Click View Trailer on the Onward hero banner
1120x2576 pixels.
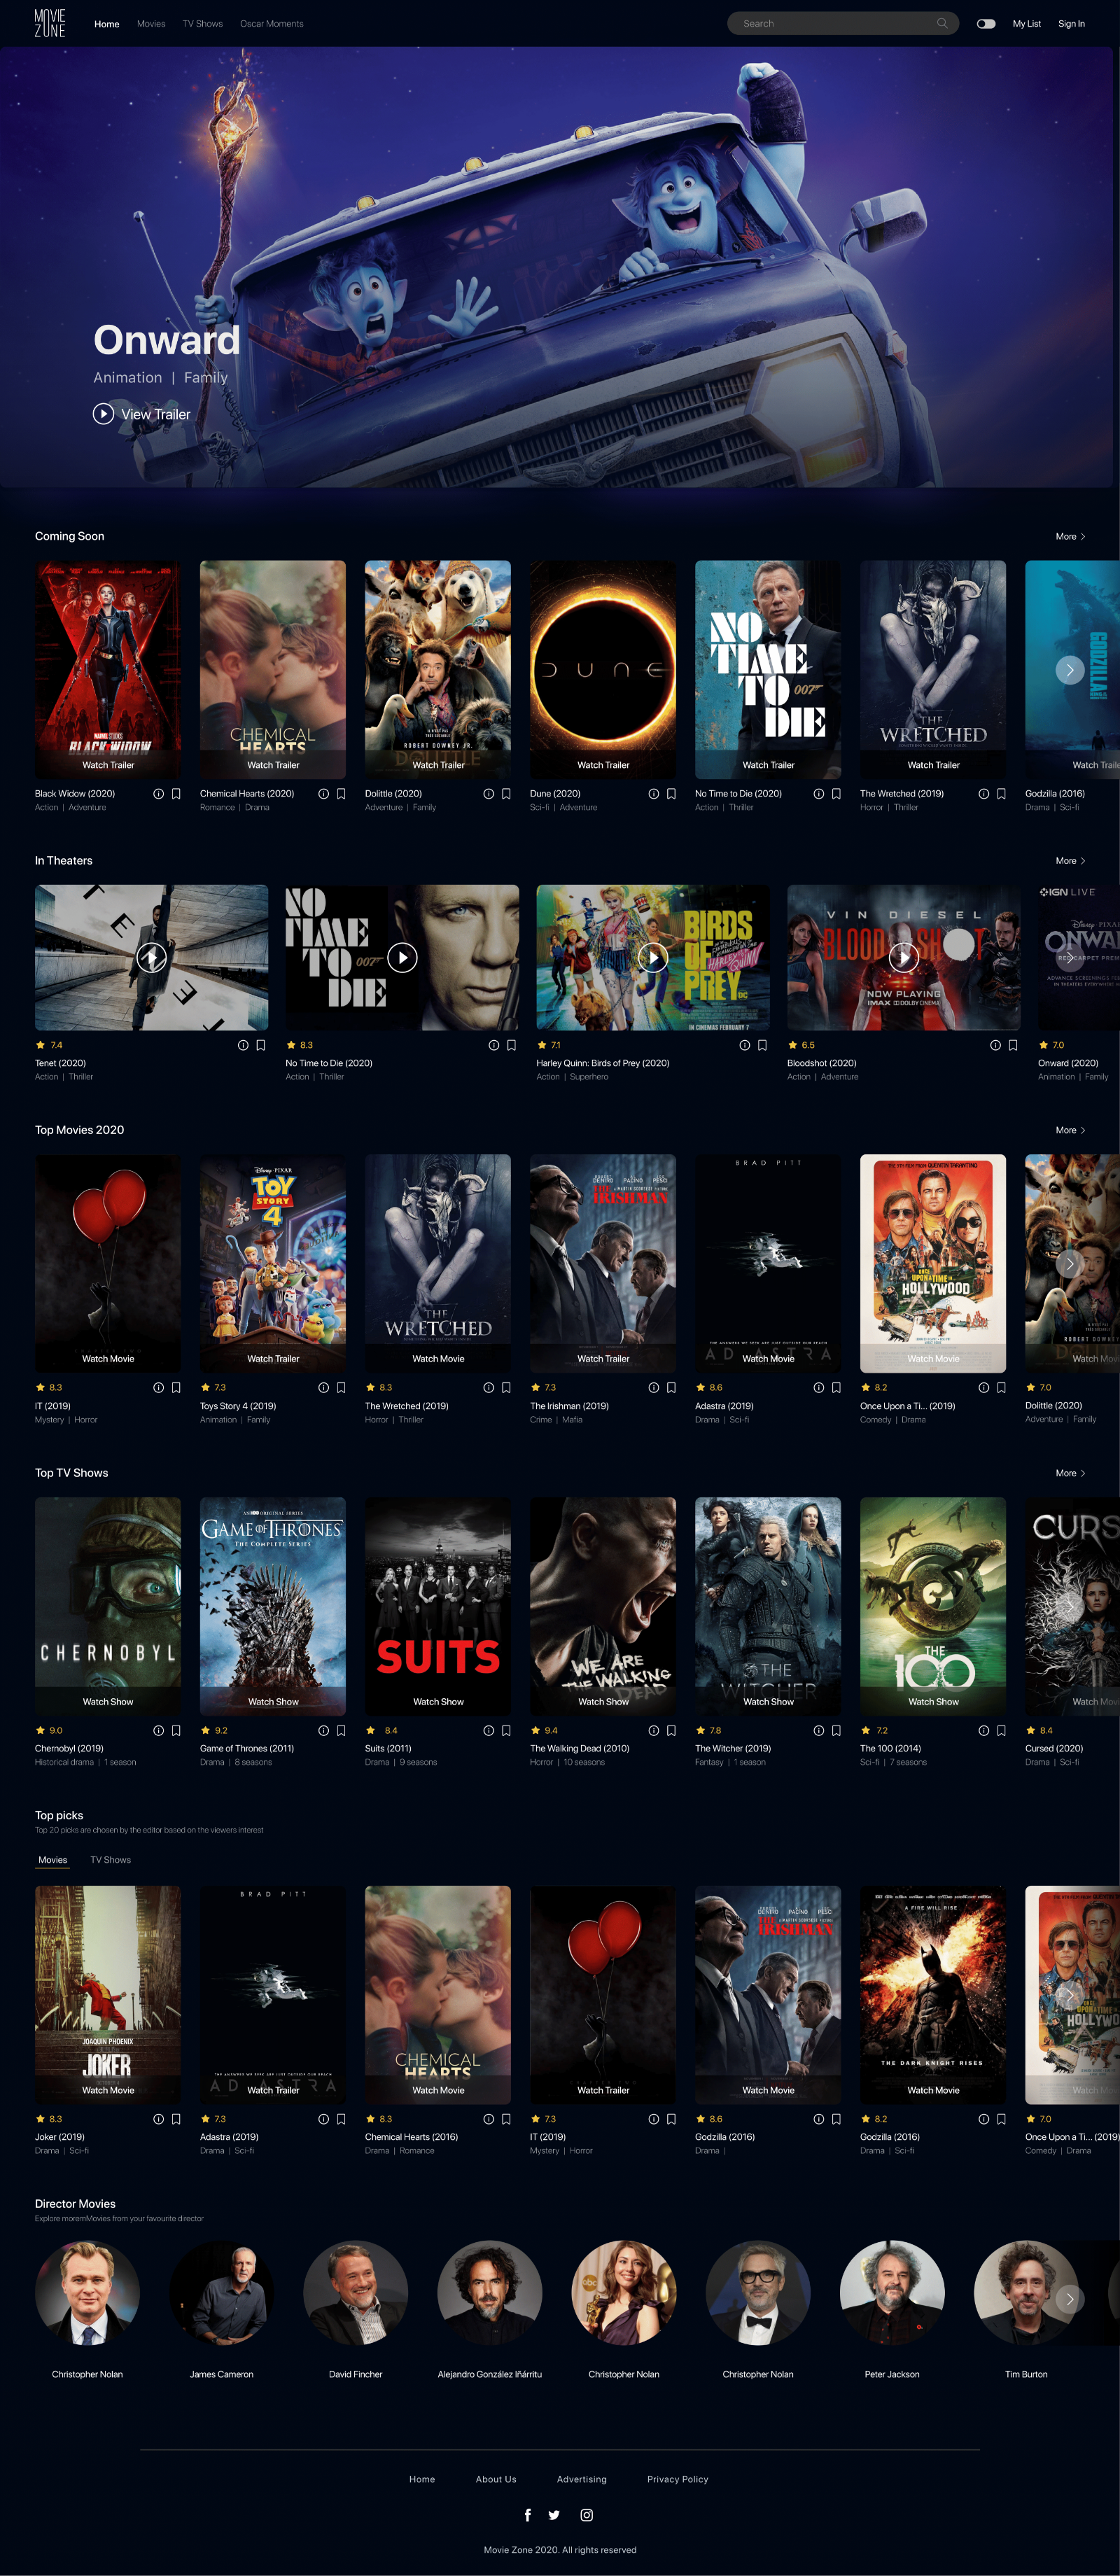tap(141, 413)
